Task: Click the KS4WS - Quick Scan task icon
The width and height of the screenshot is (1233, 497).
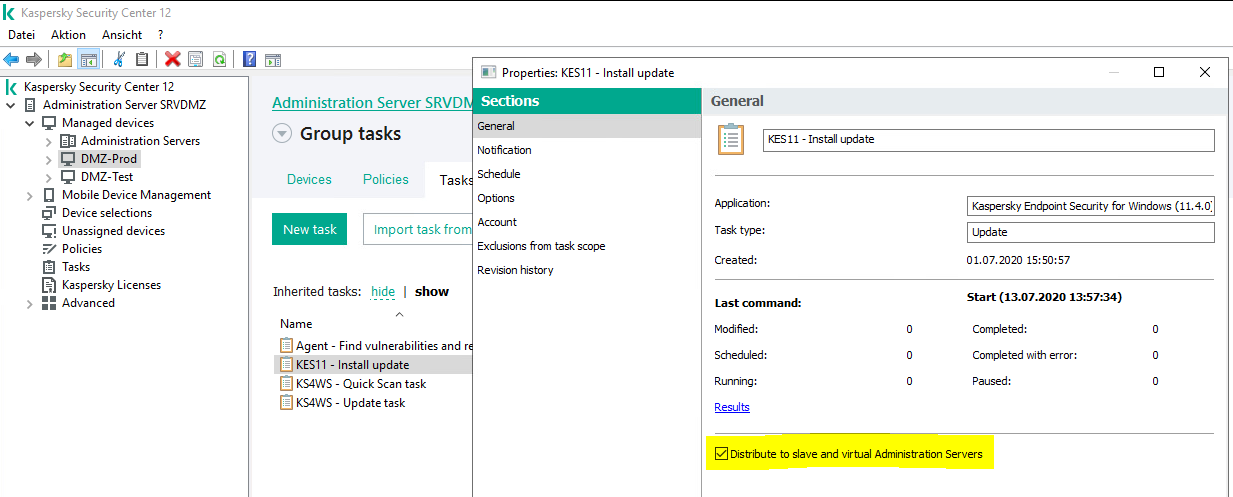Action: click(286, 384)
